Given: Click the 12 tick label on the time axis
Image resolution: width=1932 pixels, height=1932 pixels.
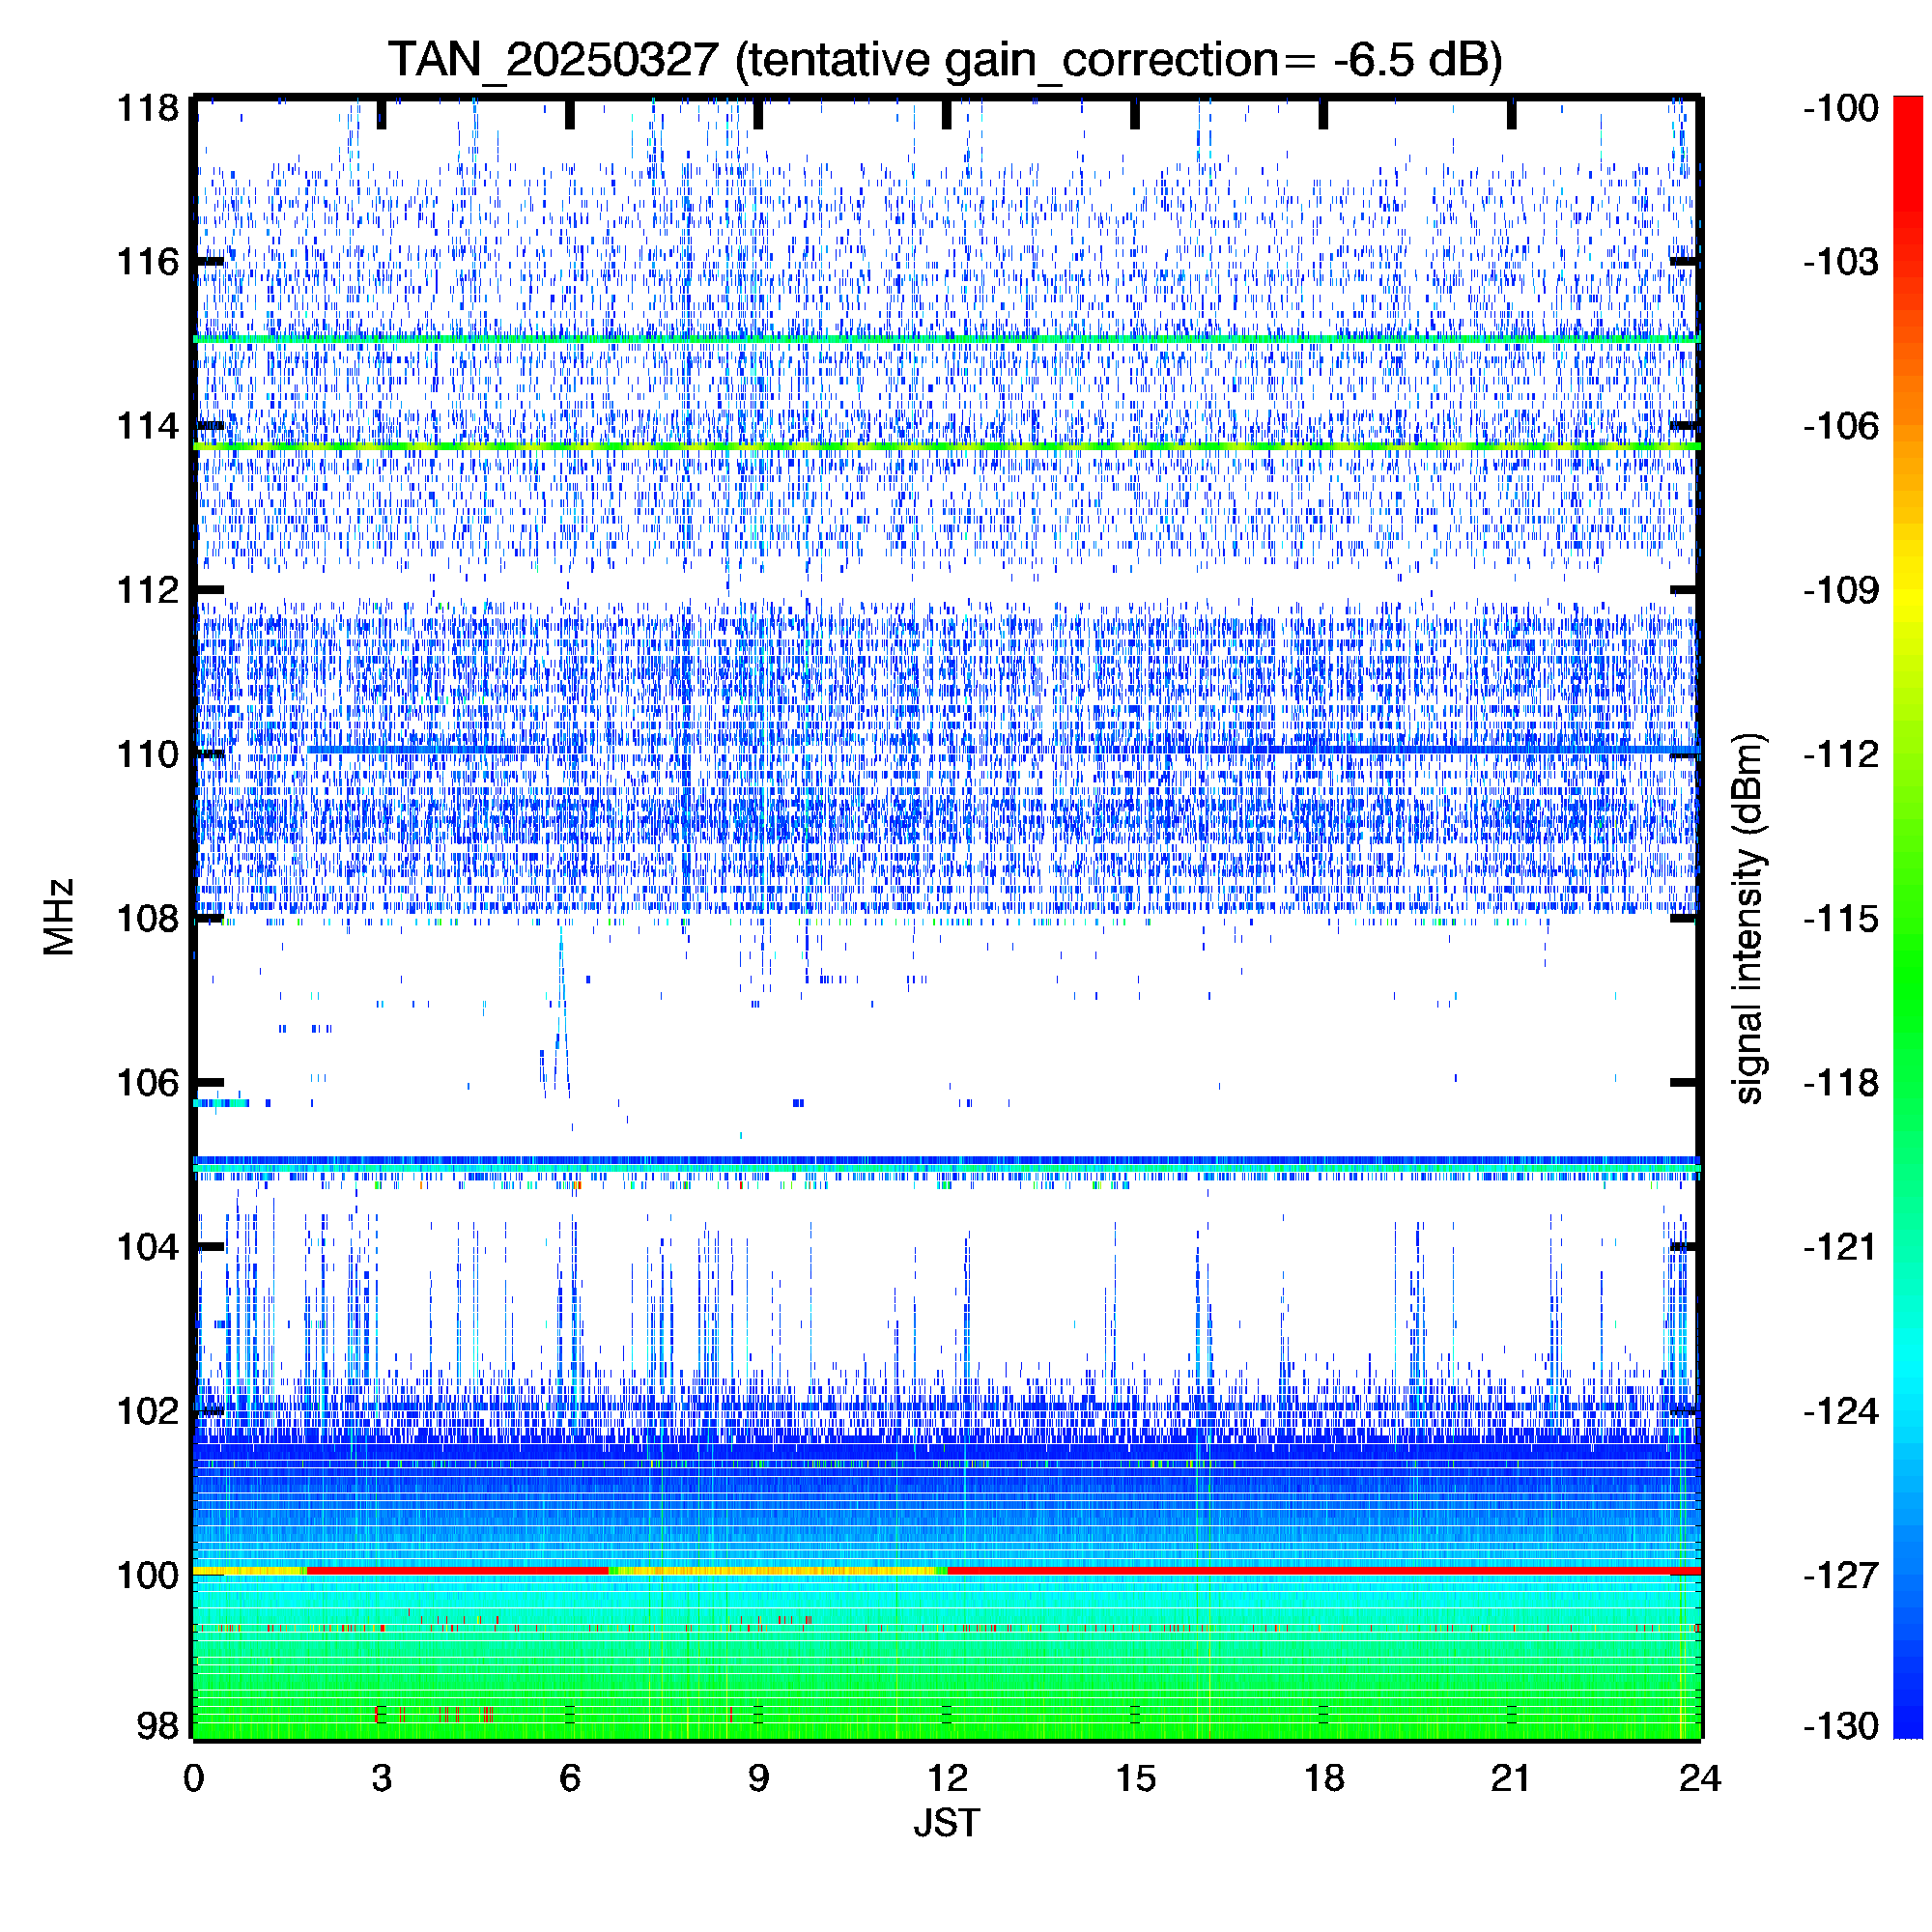Looking at the screenshot, I should coord(946,1777).
